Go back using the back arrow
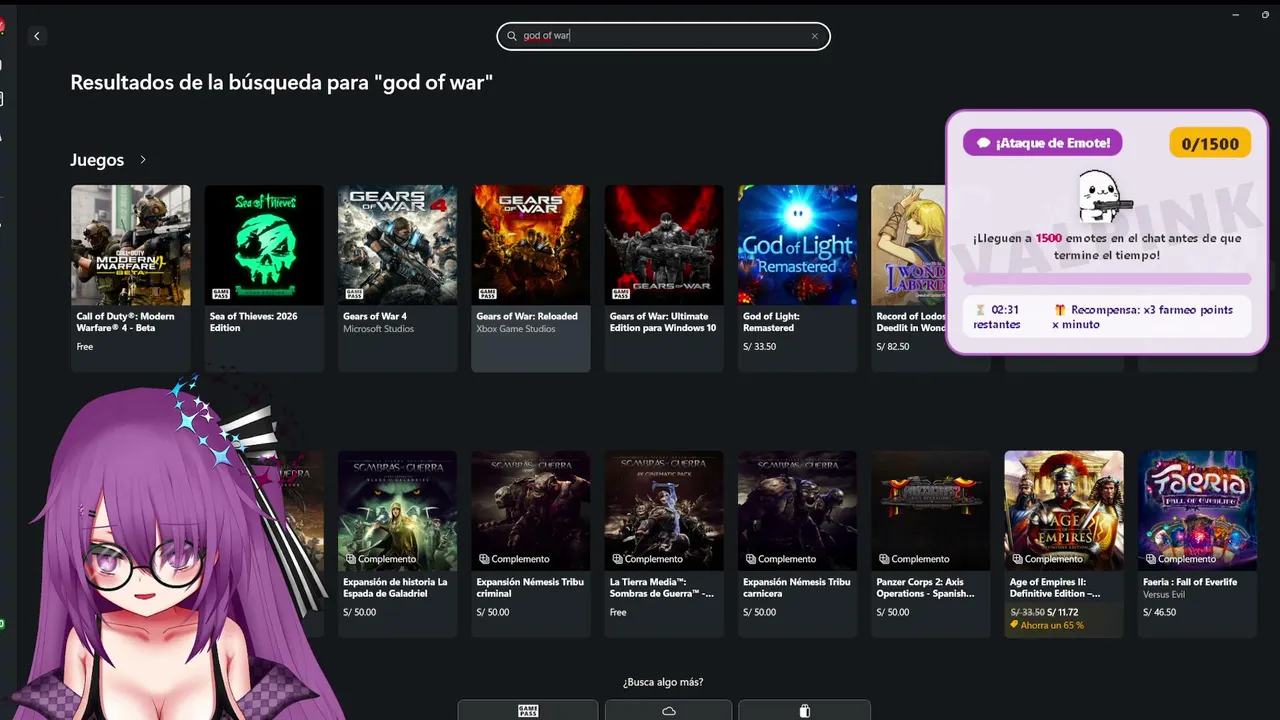The image size is (1280, 720). [x=37, y=36]
